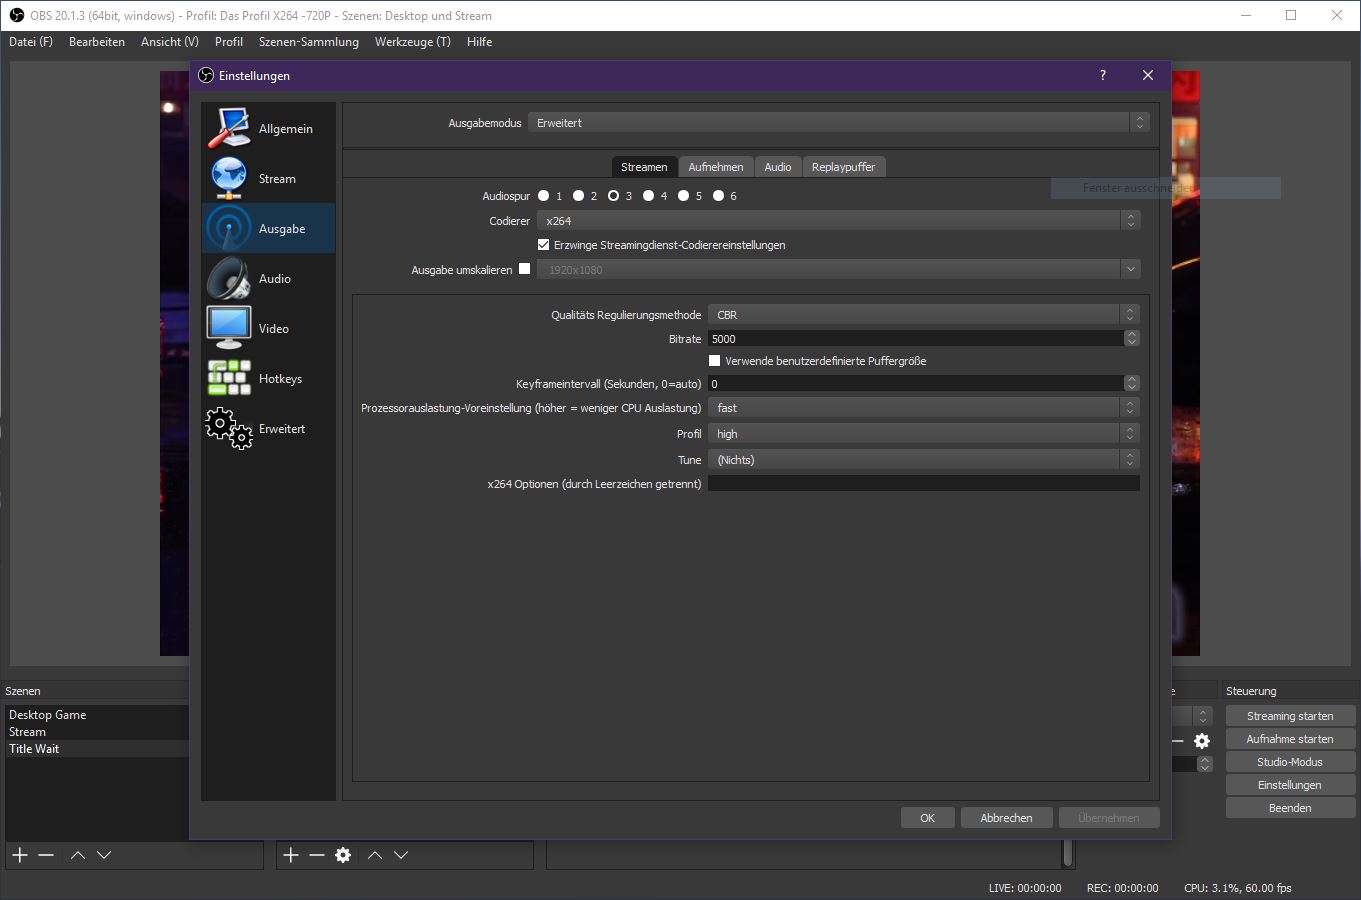This screenshot has width=1361, height=900.
Task: Move scene down with arrow icon
Action: pos(104,855)
